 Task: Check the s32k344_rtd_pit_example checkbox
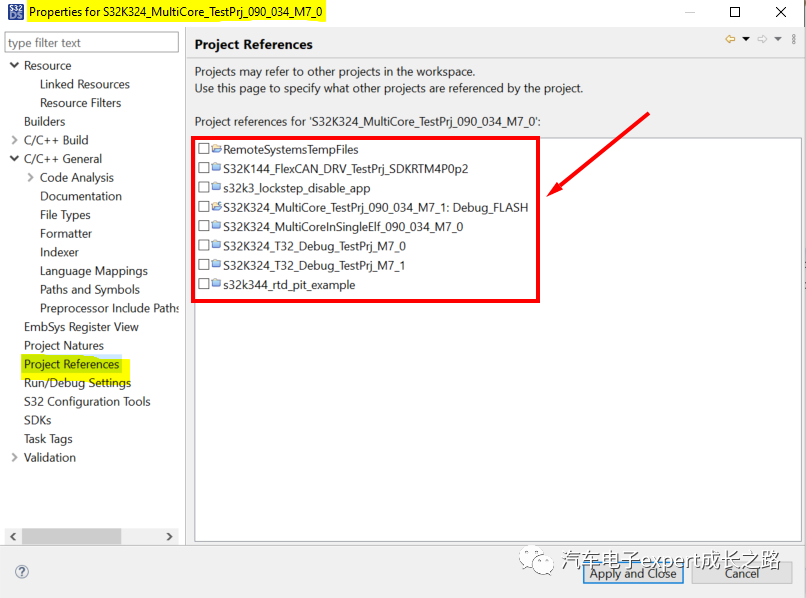204,283
